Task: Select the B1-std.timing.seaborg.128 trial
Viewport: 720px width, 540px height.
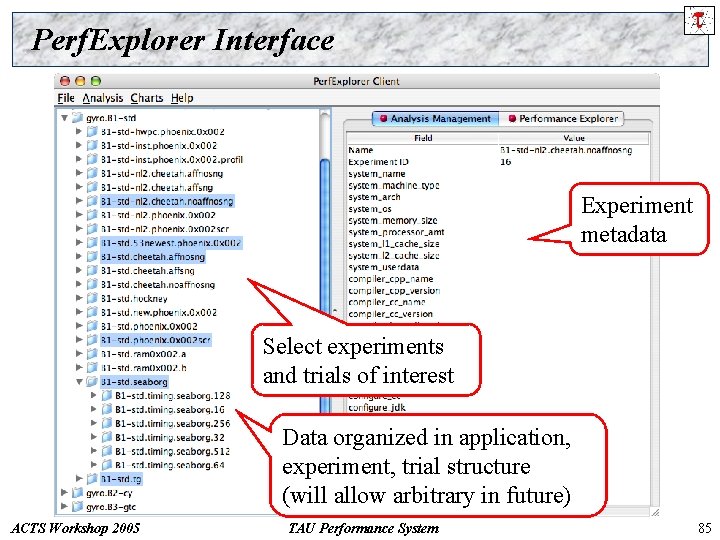Action: click(173, 395)
